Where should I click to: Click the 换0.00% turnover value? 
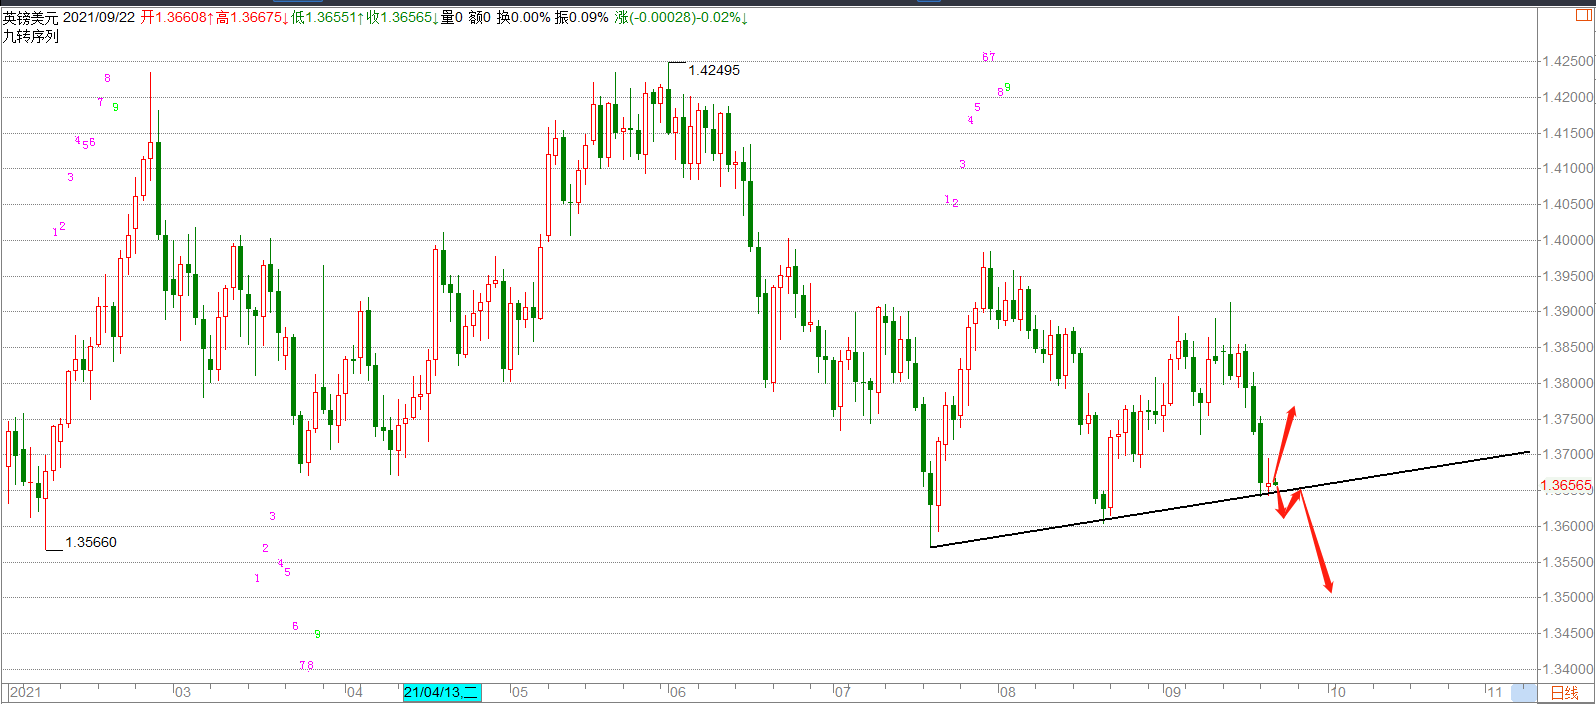click(524, 18)
